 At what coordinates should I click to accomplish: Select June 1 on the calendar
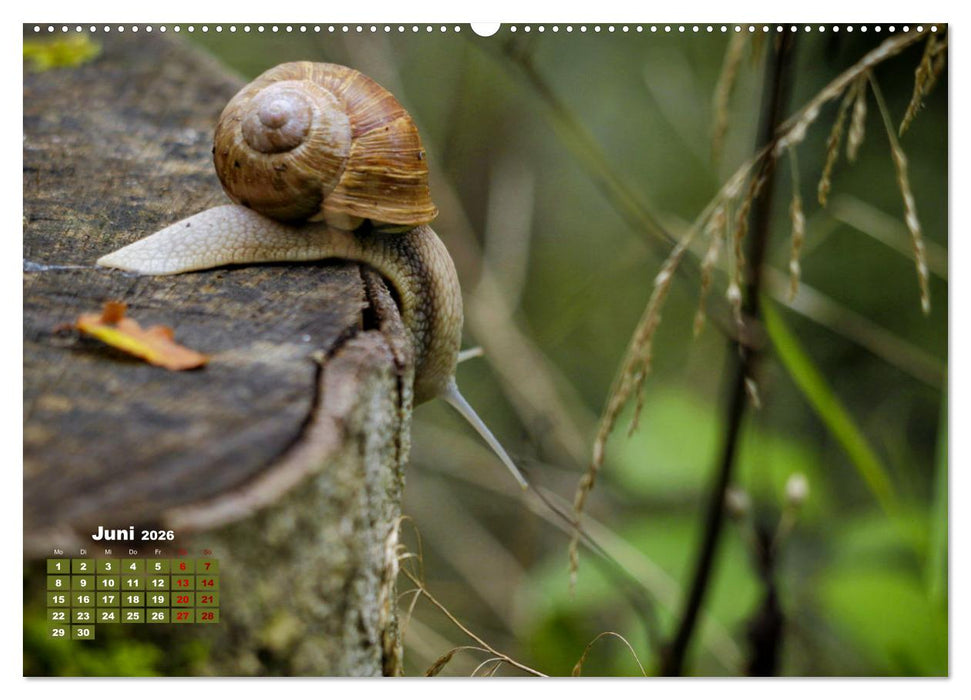tap(58, 566)
